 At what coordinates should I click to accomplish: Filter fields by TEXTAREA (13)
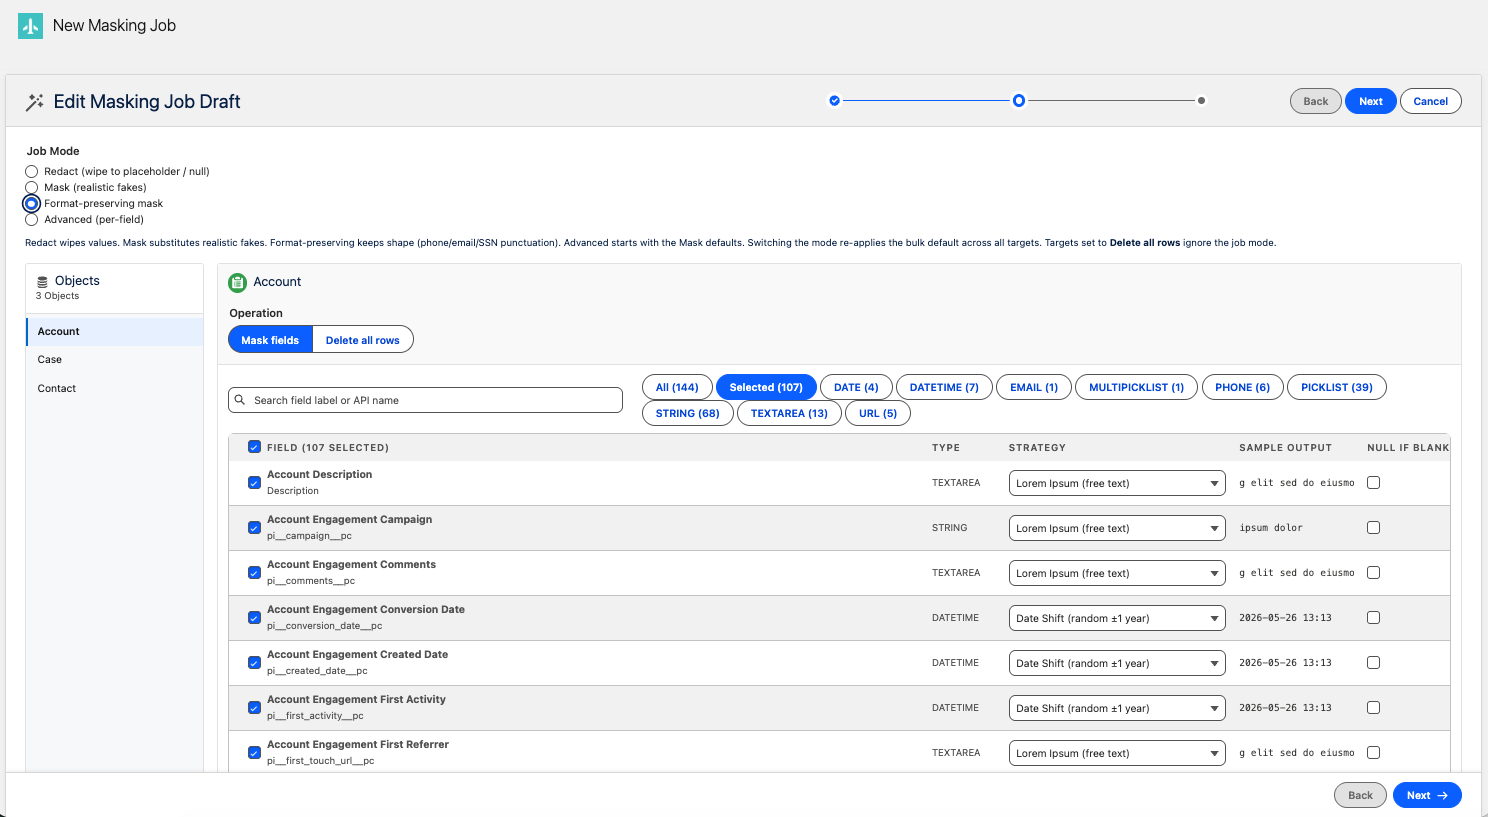(789, 414)
